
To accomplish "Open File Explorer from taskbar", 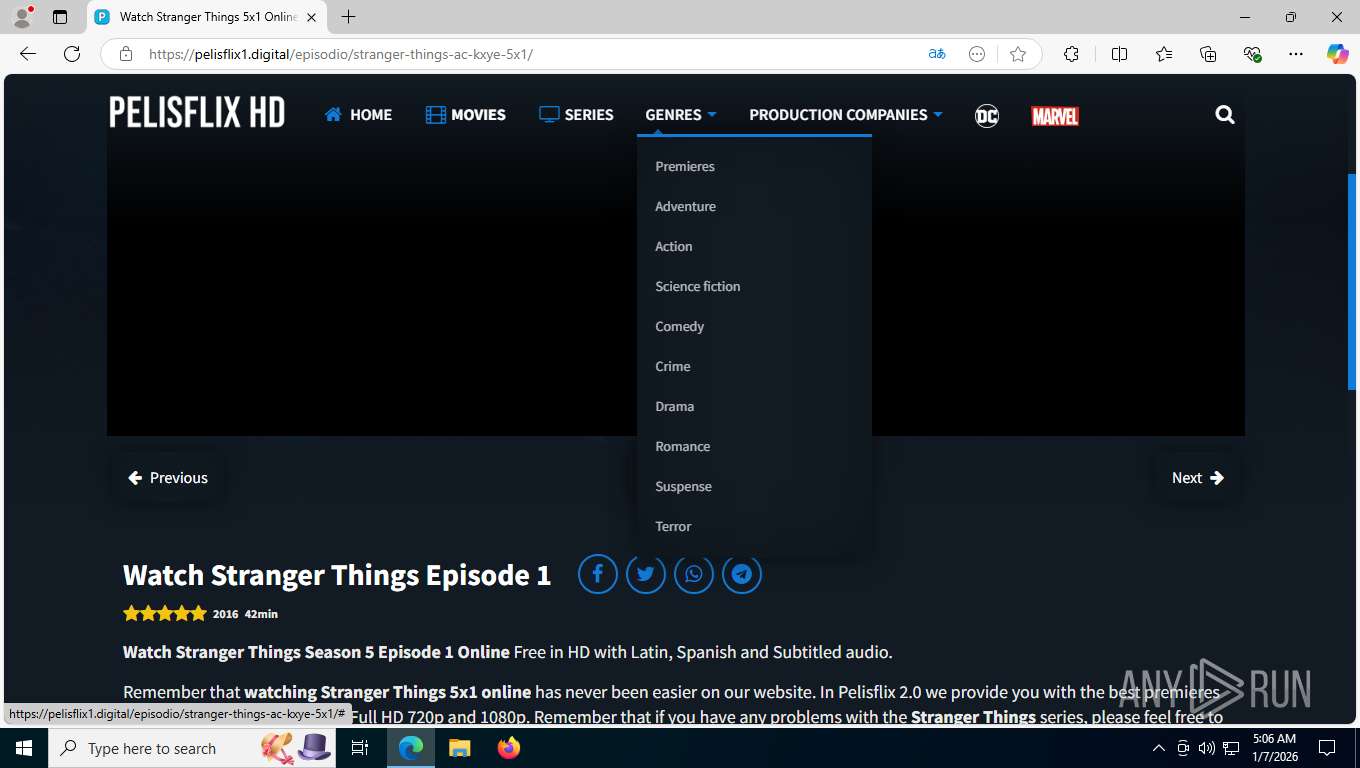I will click(x=459, y=748).
